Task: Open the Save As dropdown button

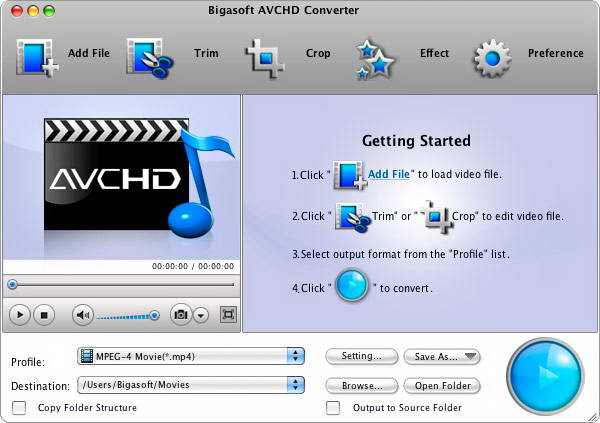Action: pyautogui.click(x=442, y=356)
